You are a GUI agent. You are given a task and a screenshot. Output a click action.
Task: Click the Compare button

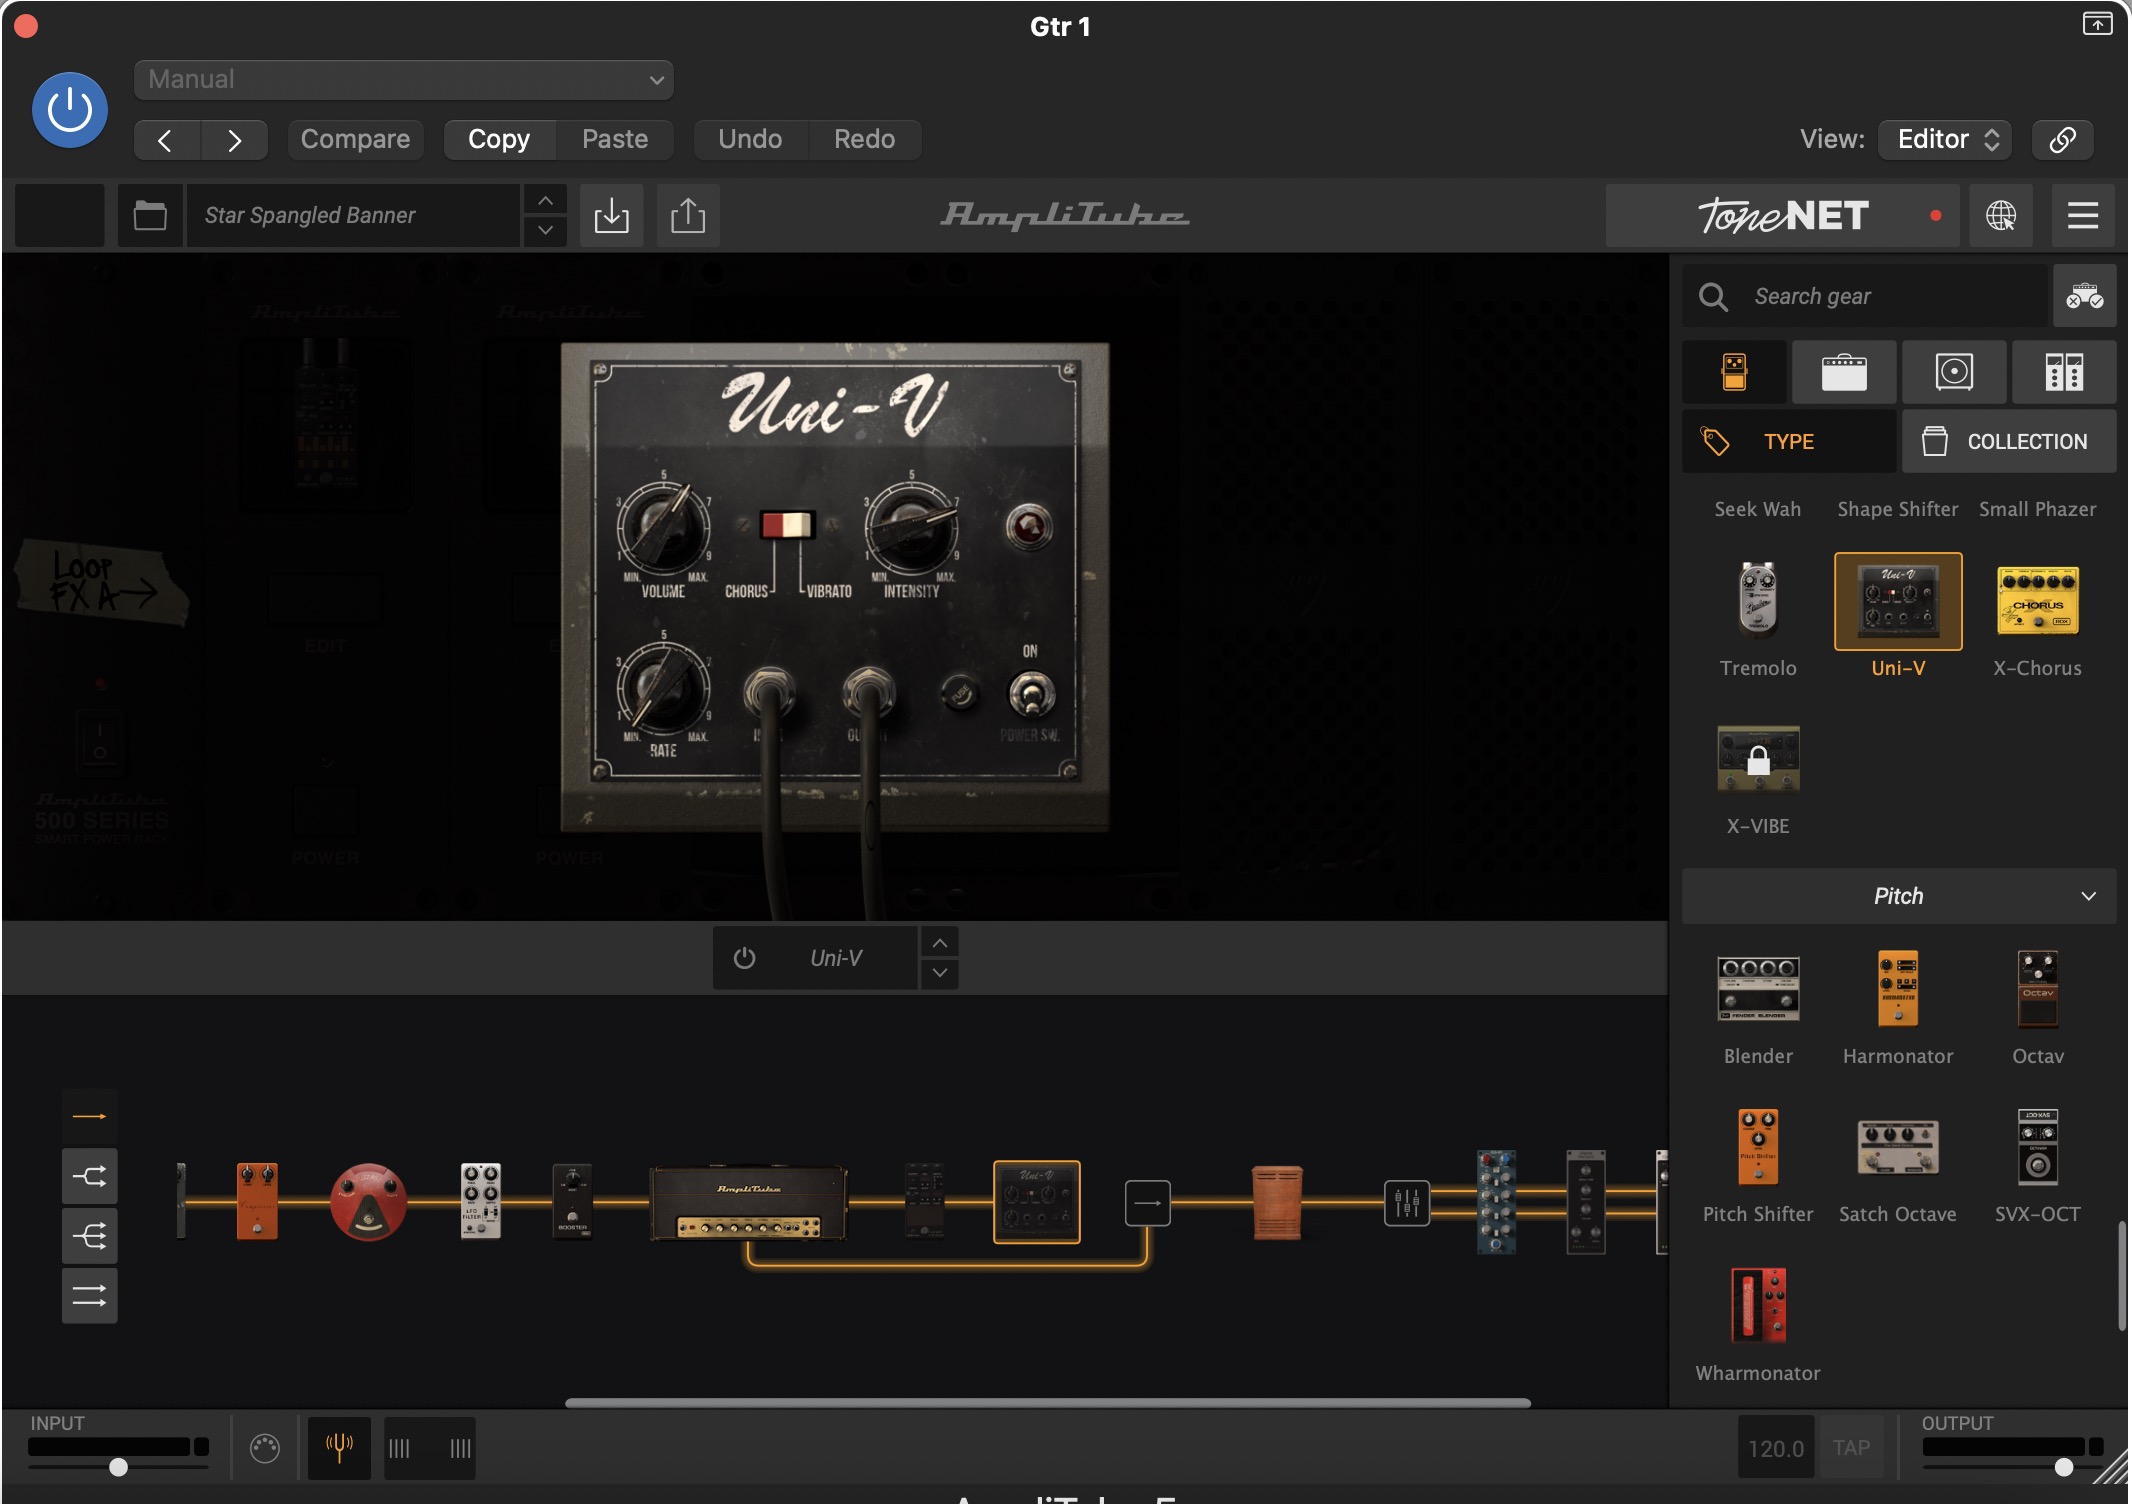(355, 139)
